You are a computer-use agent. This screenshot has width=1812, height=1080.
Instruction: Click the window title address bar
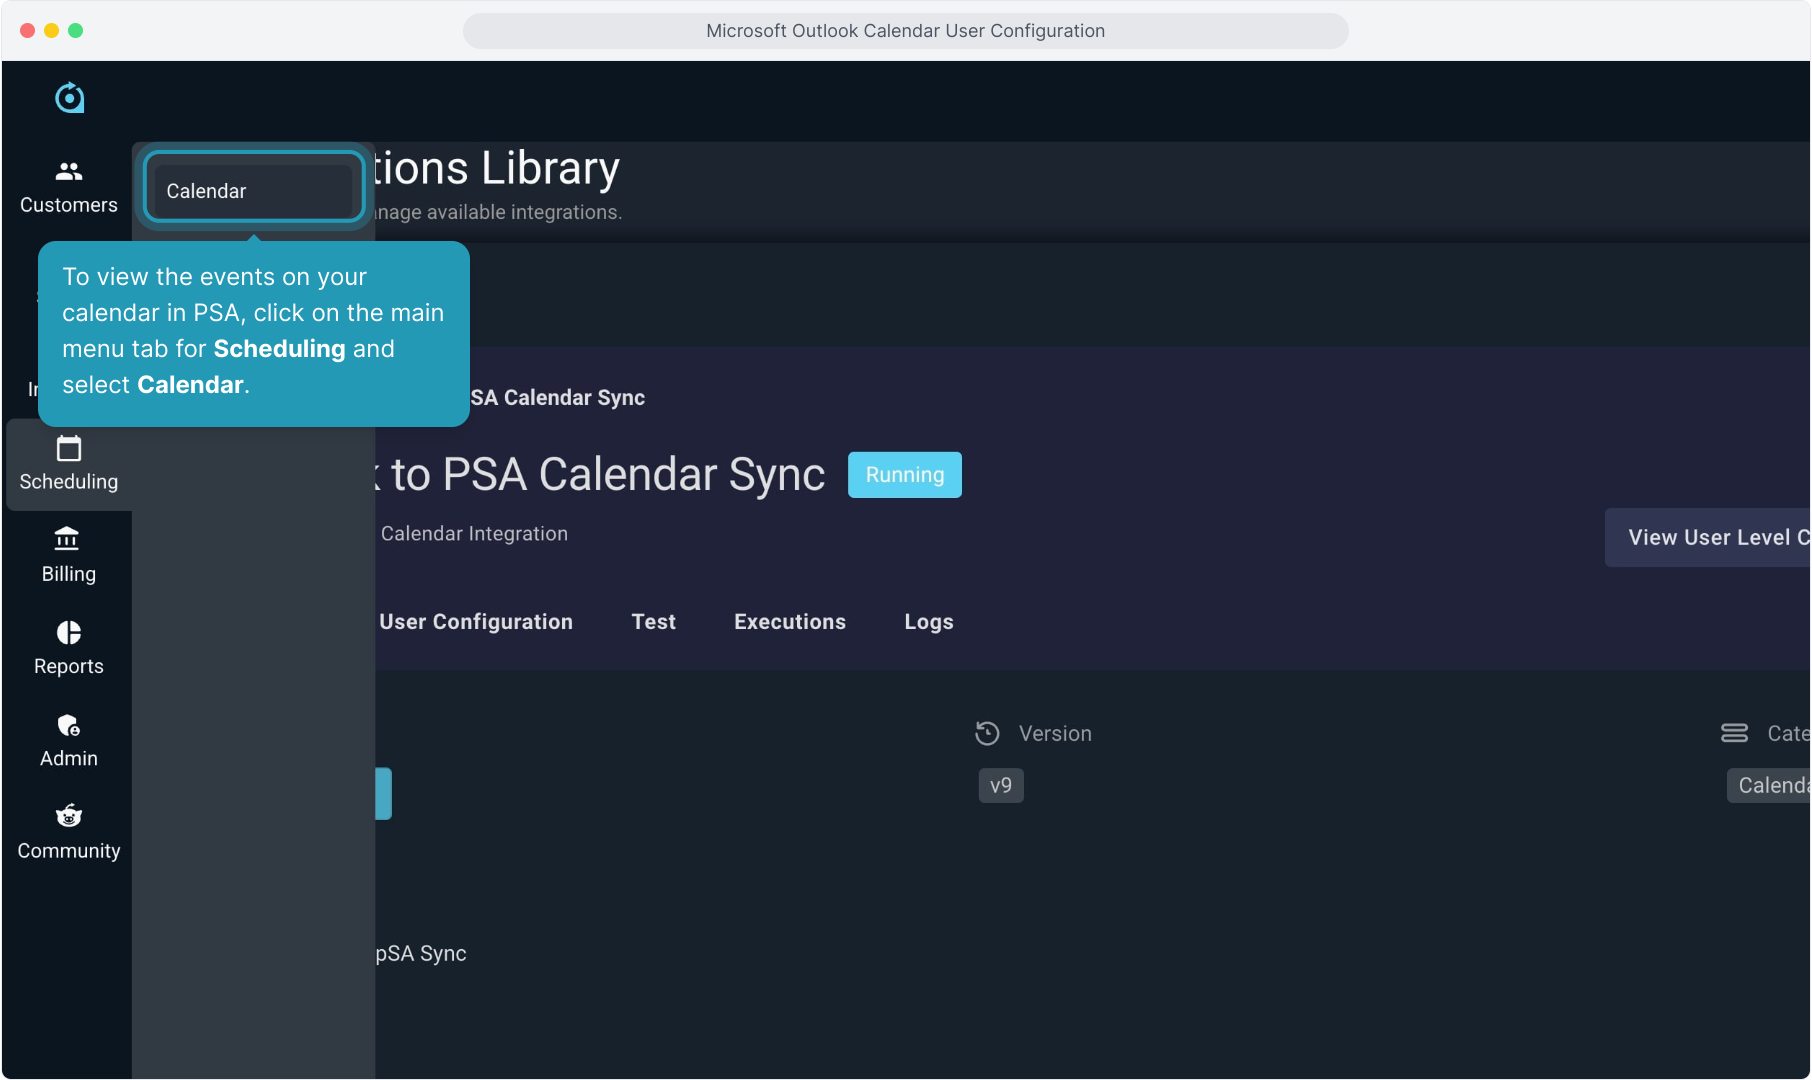tap(905, 31)
